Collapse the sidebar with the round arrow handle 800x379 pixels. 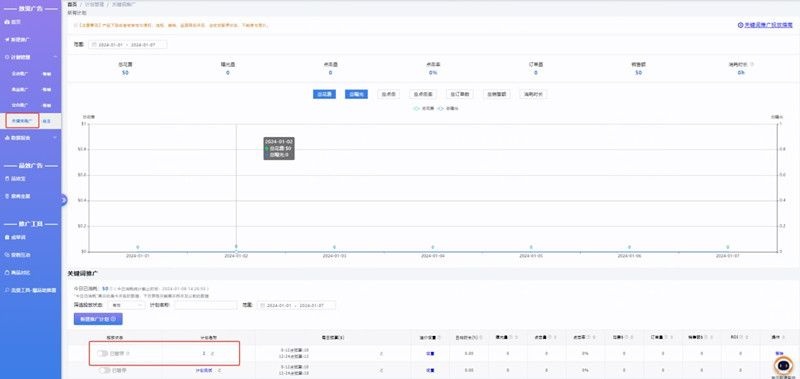[63, 200]
